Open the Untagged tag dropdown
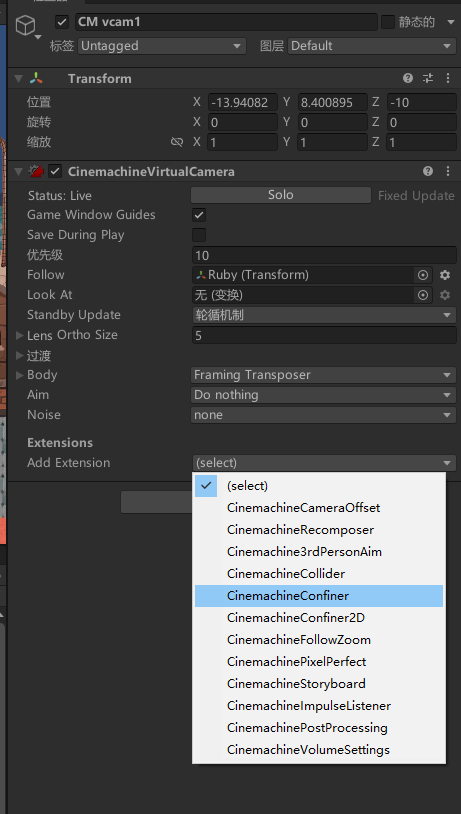 point(162,46)
